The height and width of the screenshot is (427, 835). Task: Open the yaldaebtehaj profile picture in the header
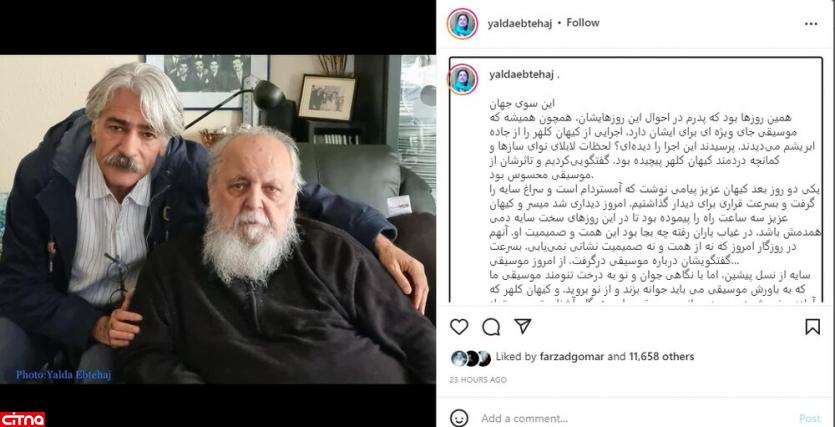click(462, 23)
